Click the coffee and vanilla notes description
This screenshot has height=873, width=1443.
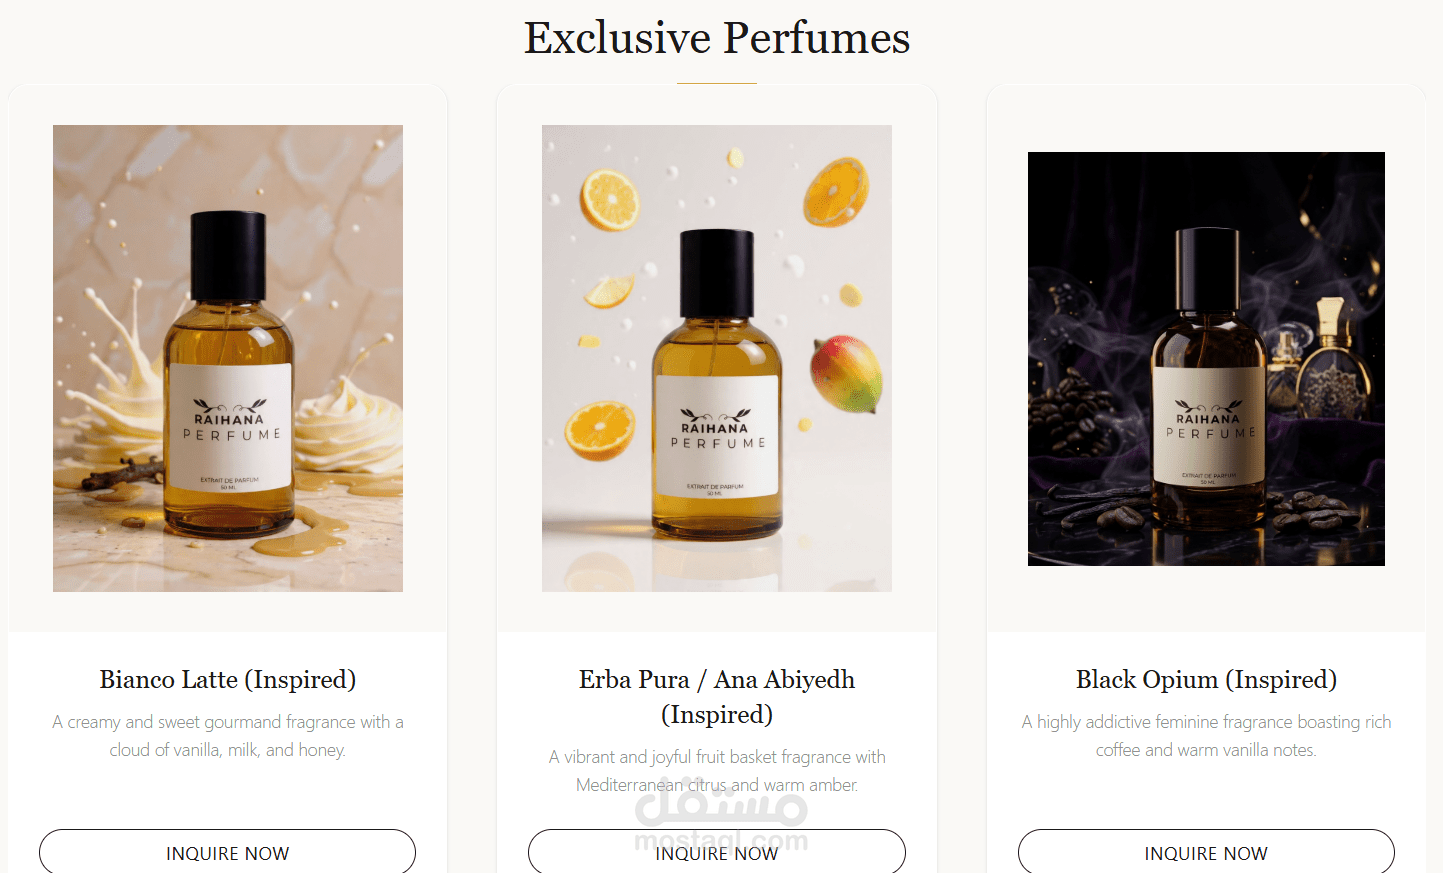(1206, 736)
